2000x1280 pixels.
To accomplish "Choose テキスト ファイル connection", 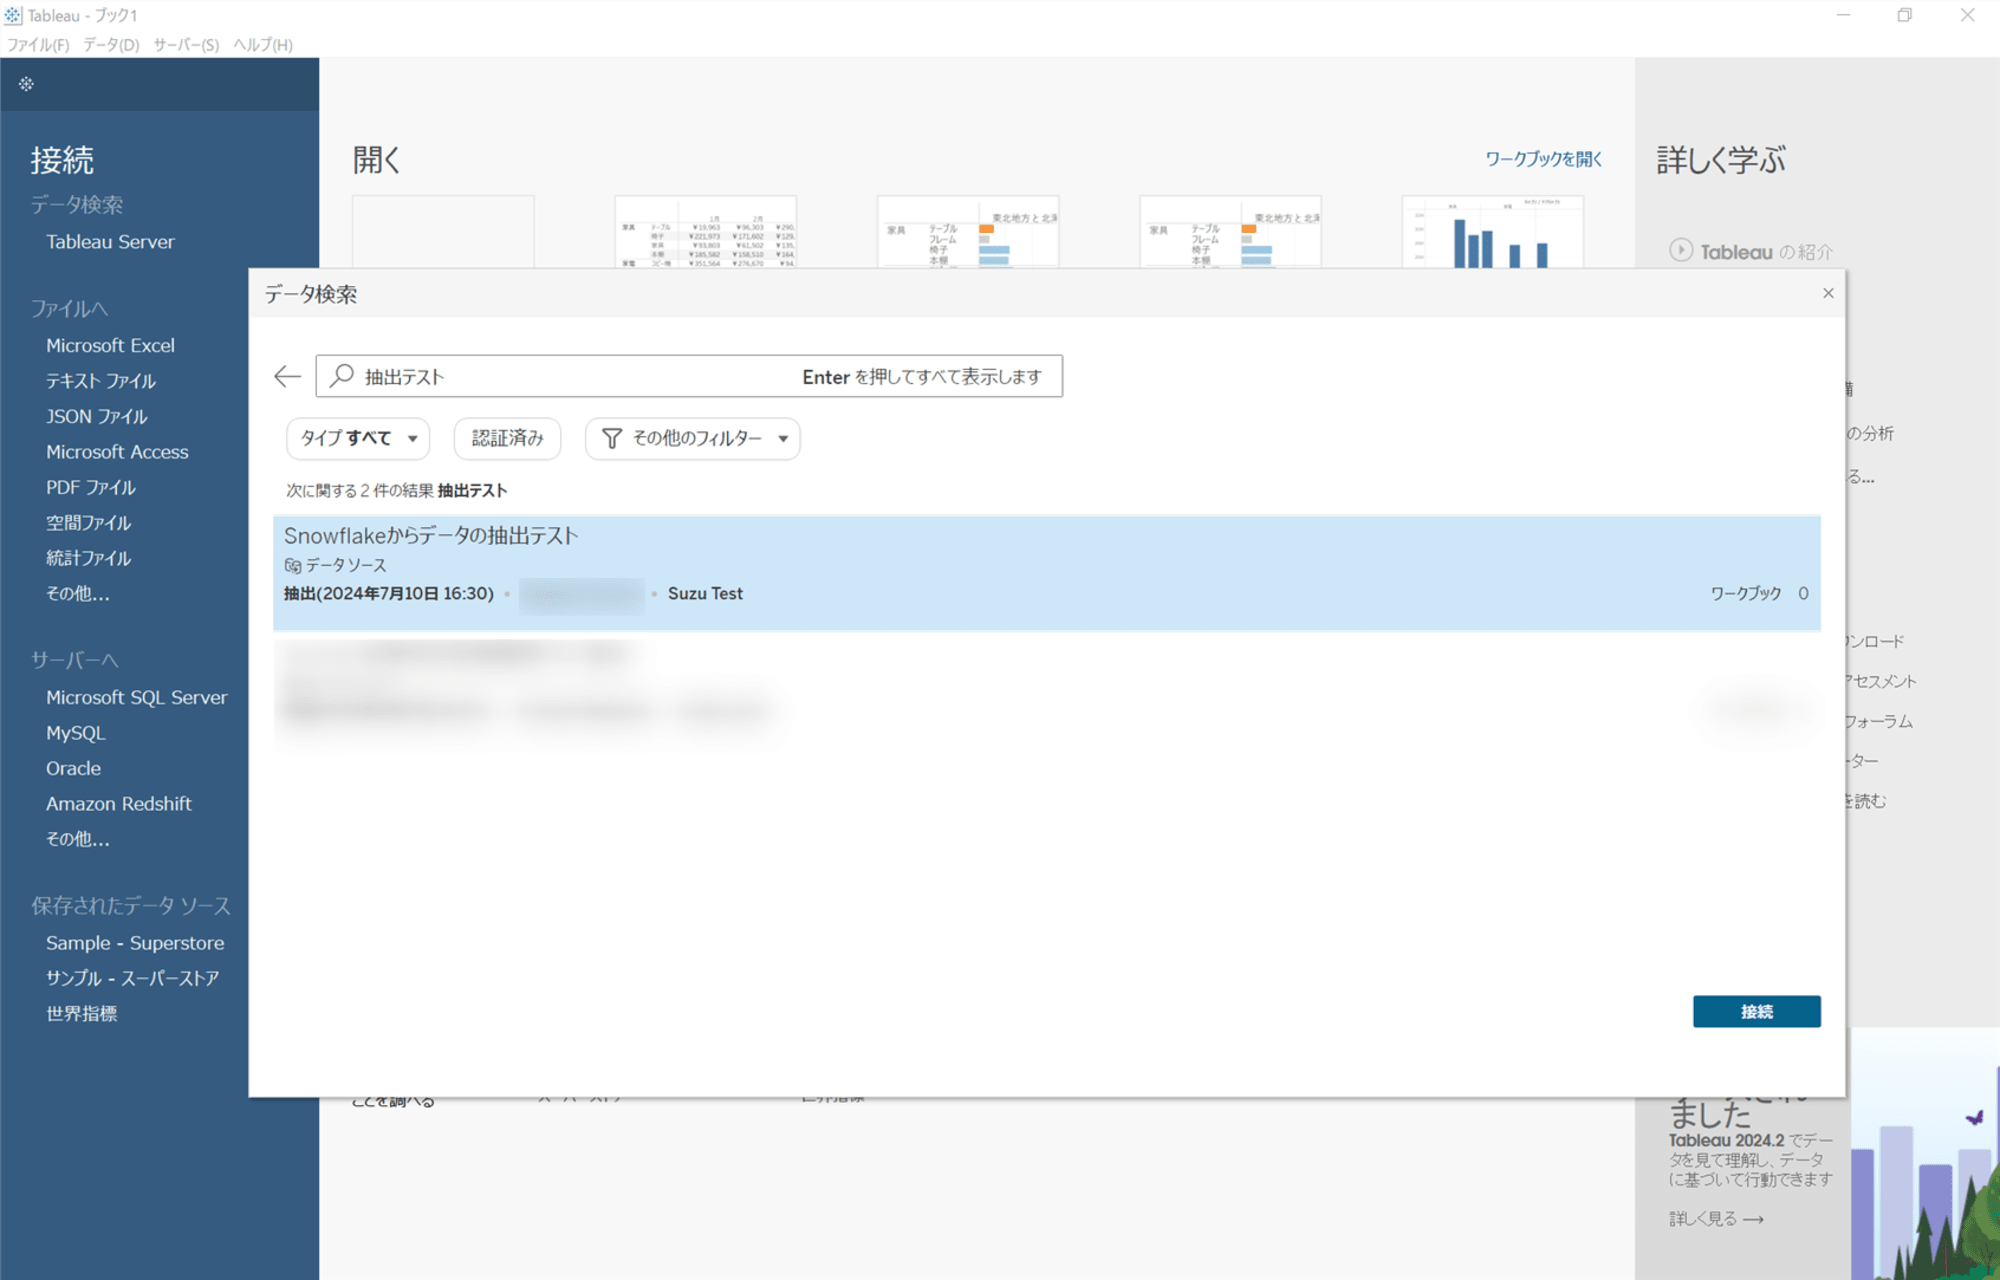I will (x=101, y=381).
